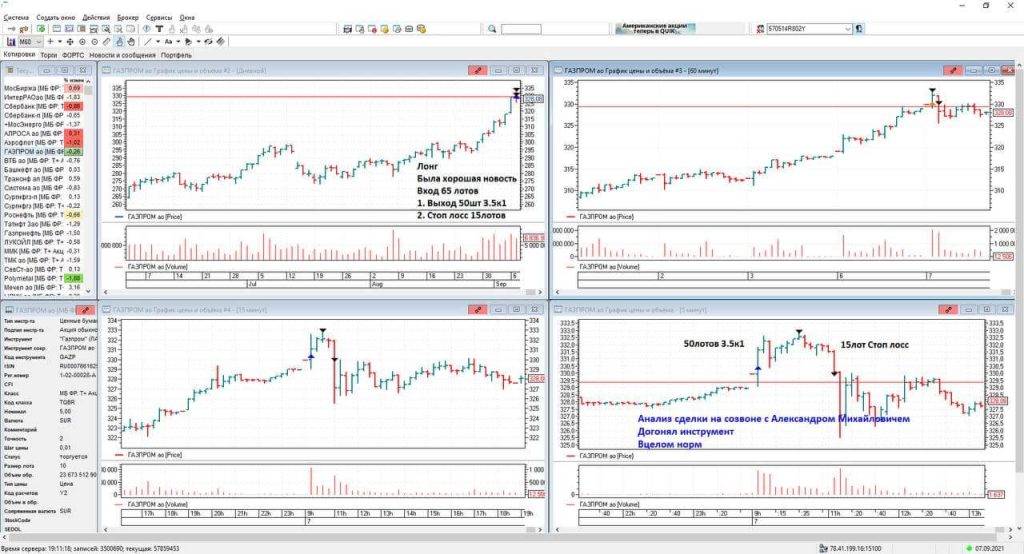The image size is (1024, 554).
Task: Open the Брокер menu
Action: [x=128, y=17]
